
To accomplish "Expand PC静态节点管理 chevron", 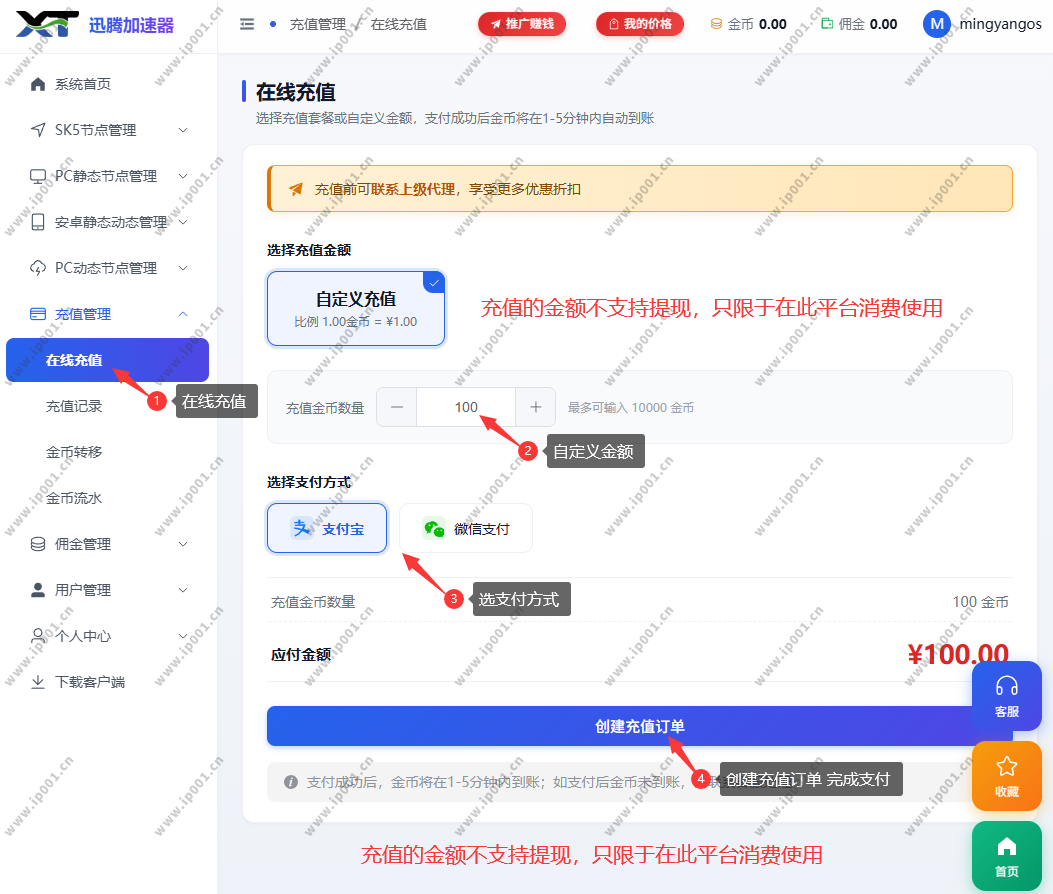I will [x=183, y=176].
